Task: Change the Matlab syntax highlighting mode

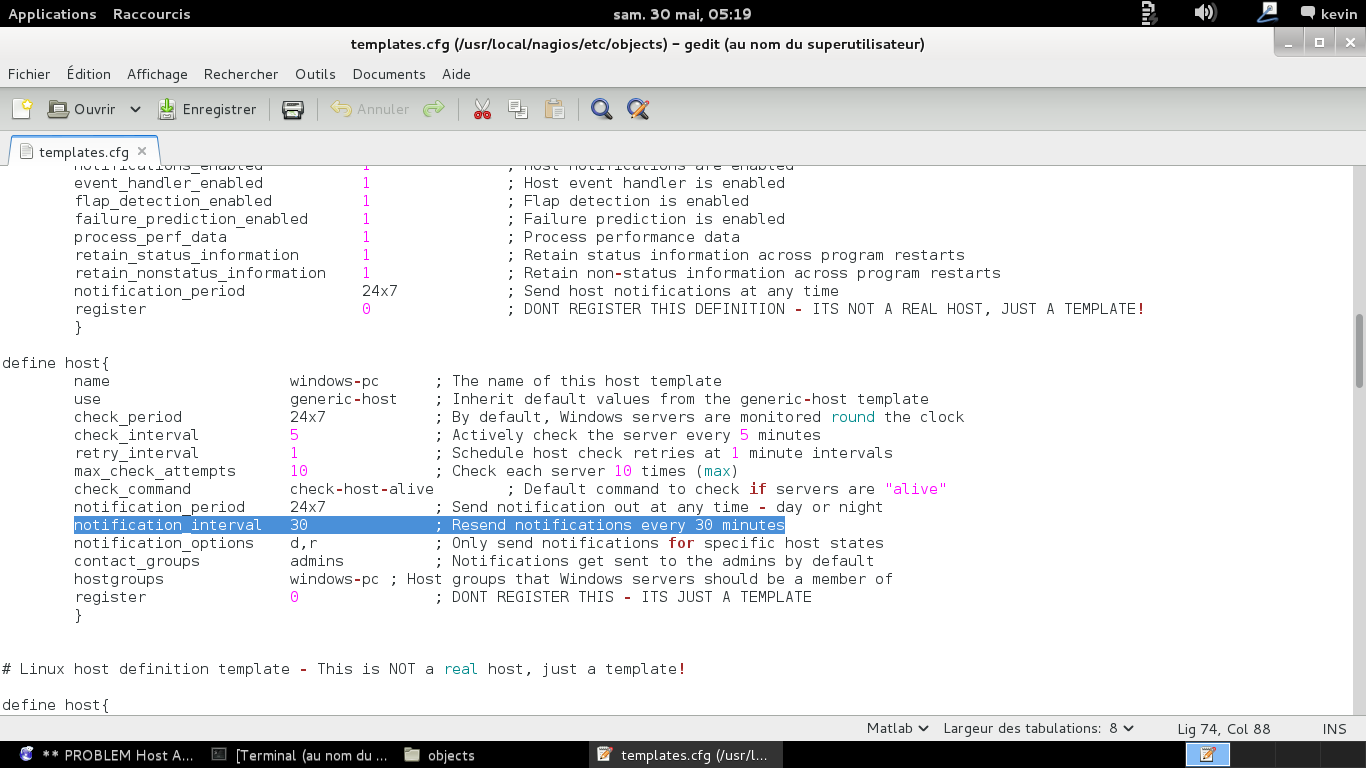Action: [897, 729]
